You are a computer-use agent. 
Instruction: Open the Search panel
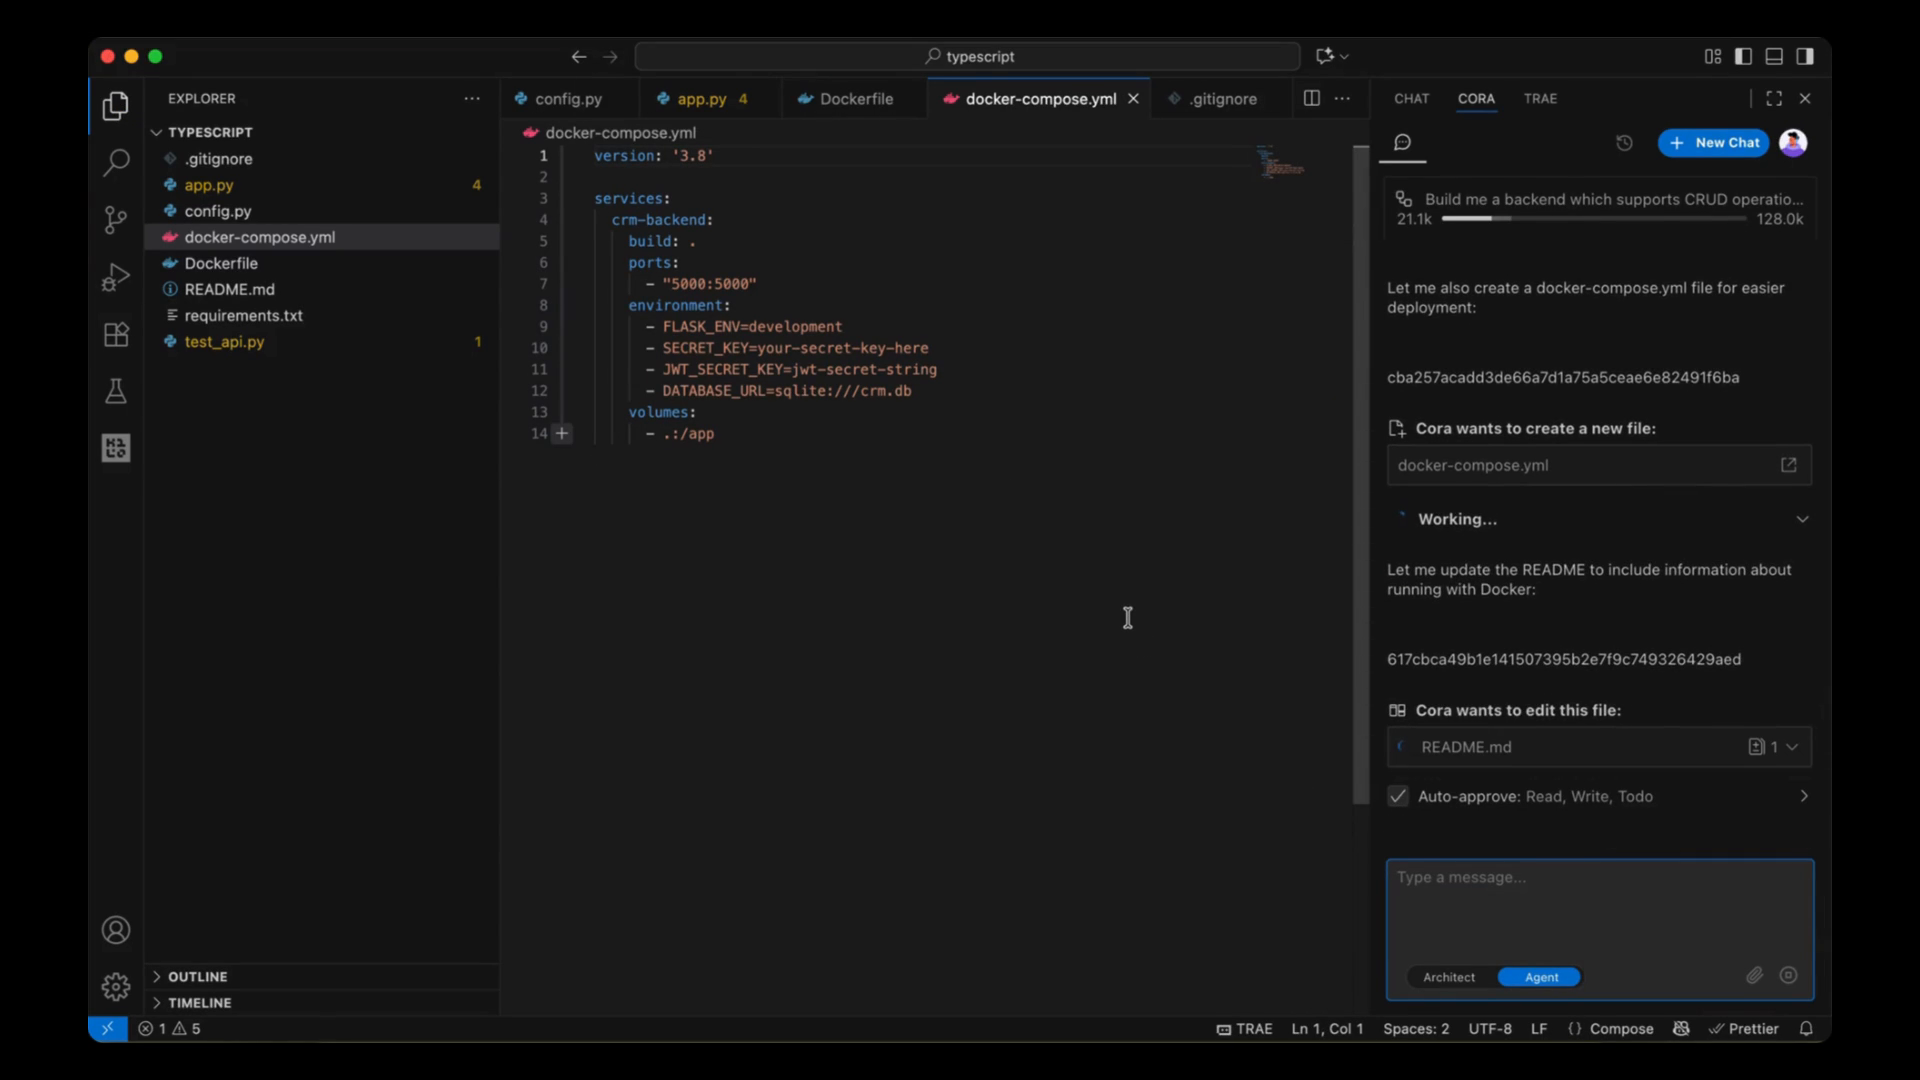116,162
